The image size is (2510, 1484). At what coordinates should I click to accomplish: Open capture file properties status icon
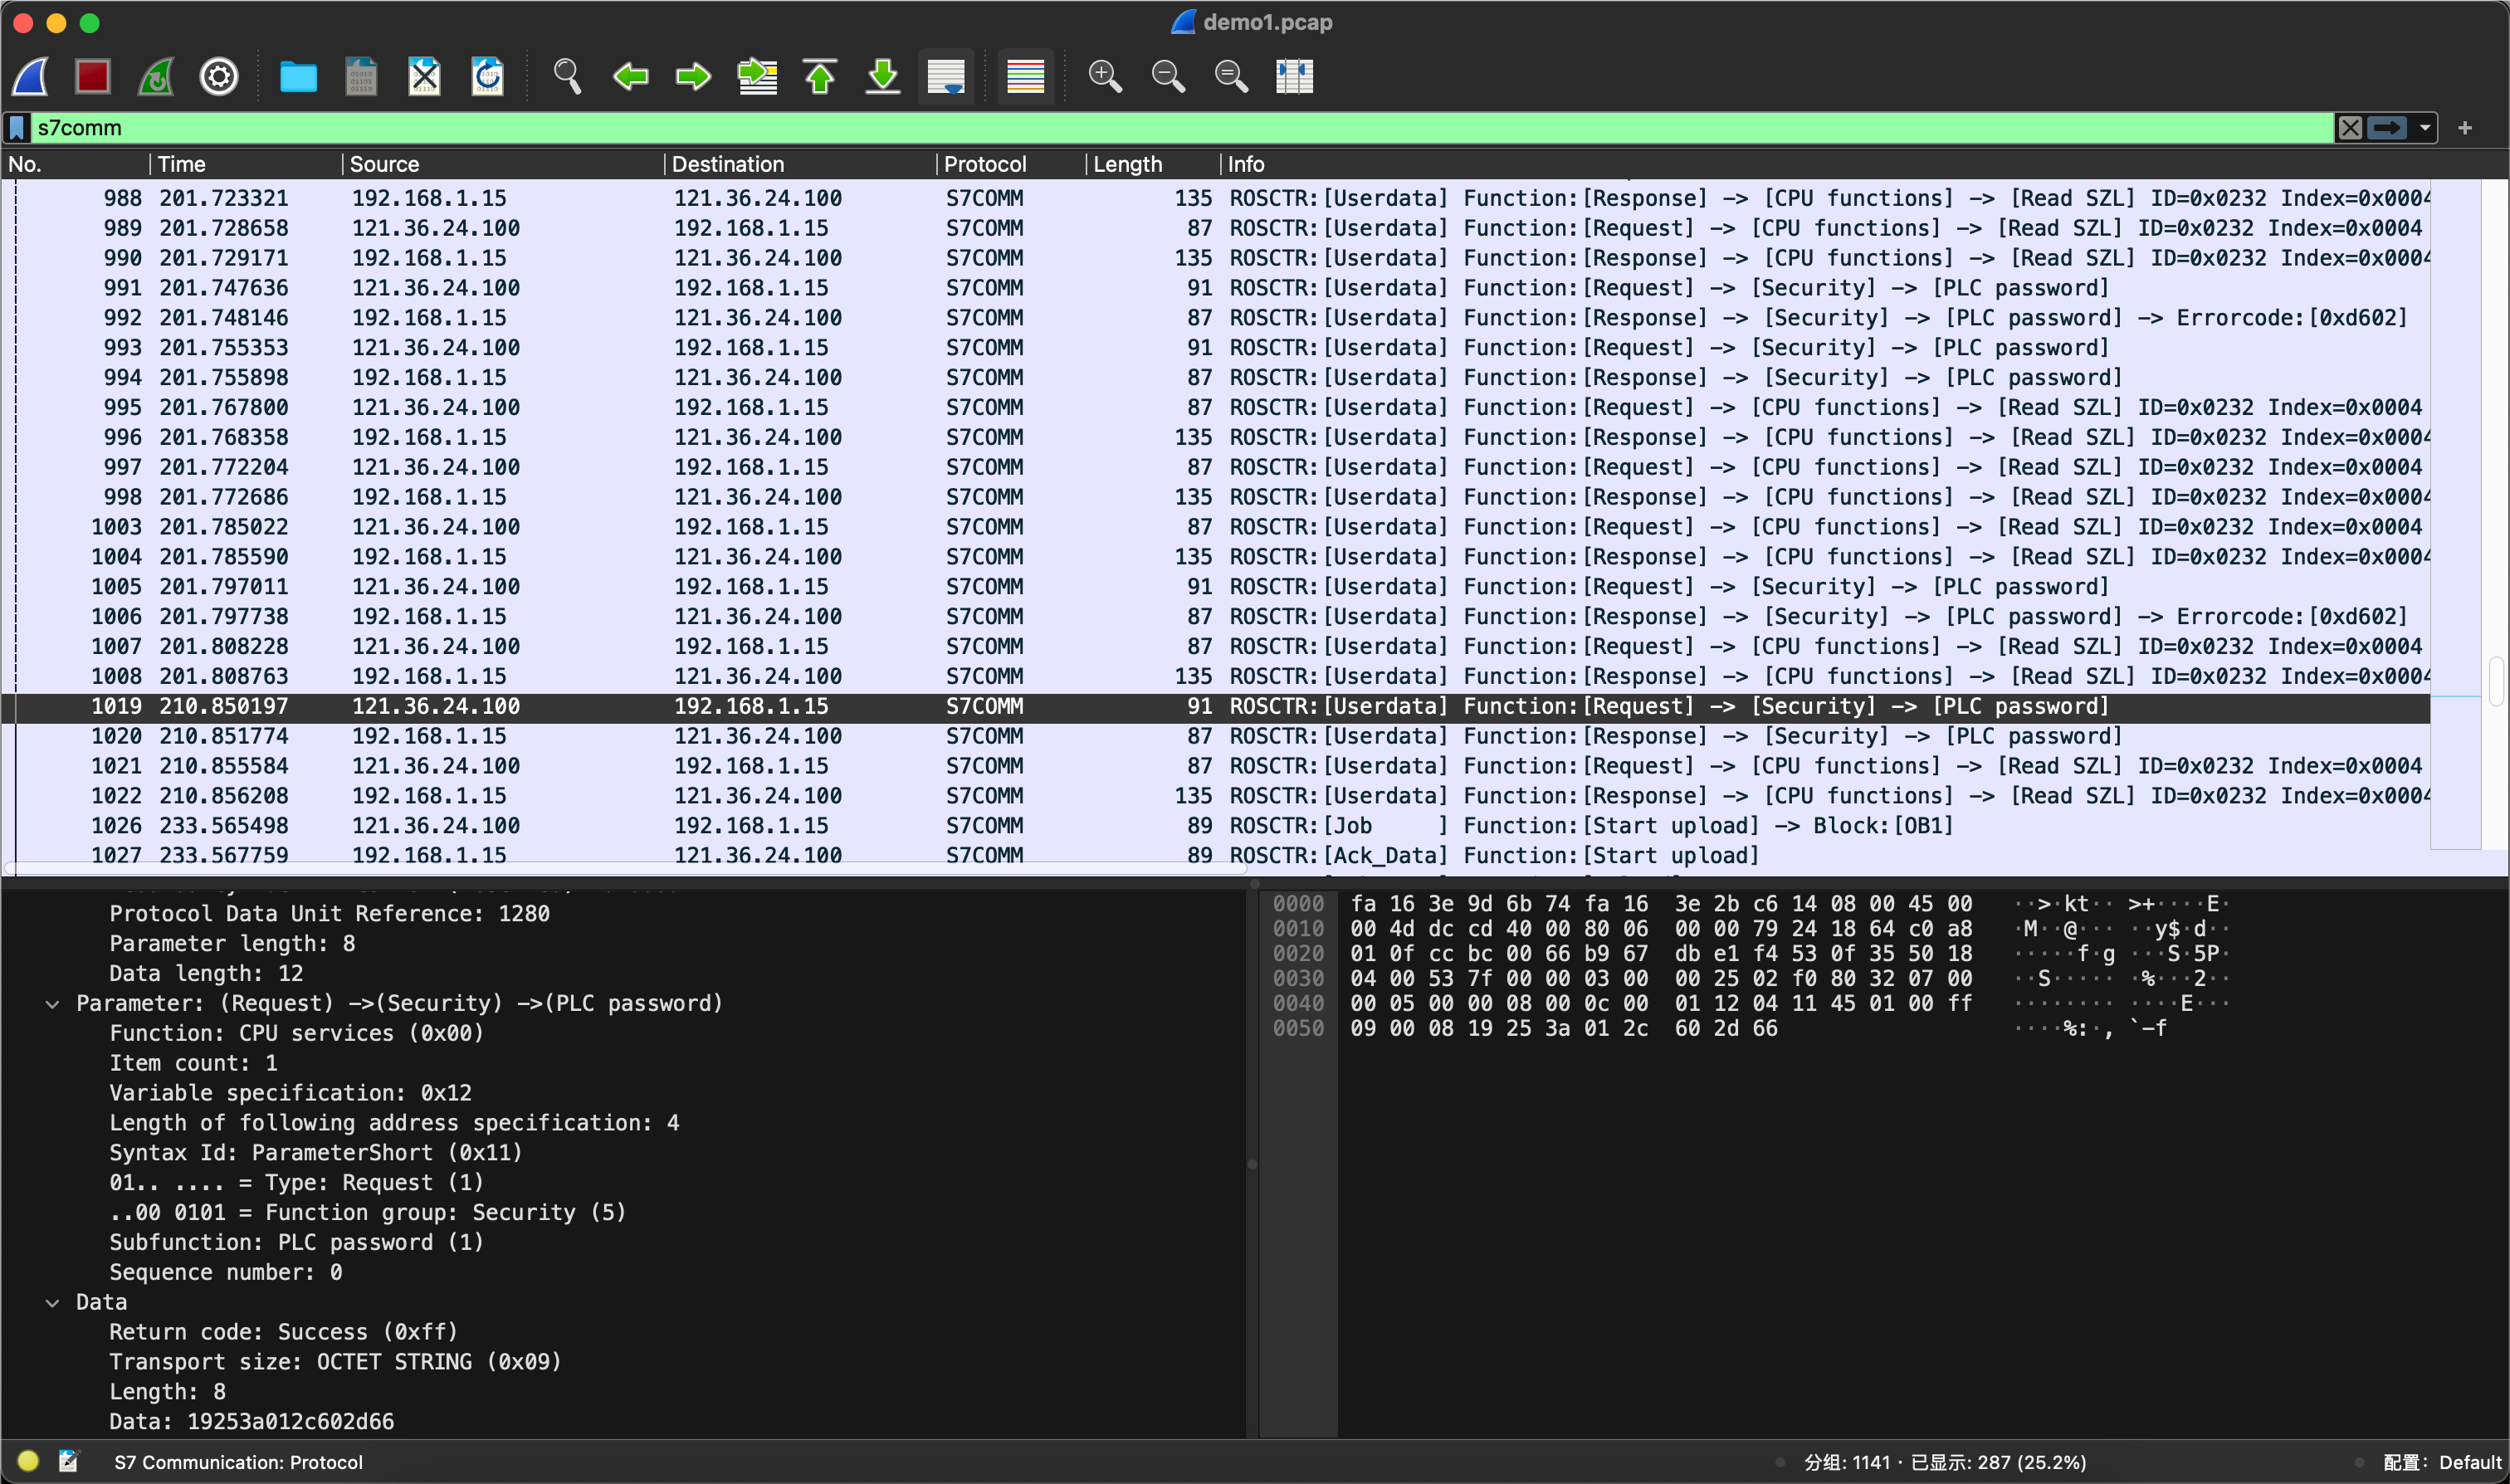(68, 1462)
